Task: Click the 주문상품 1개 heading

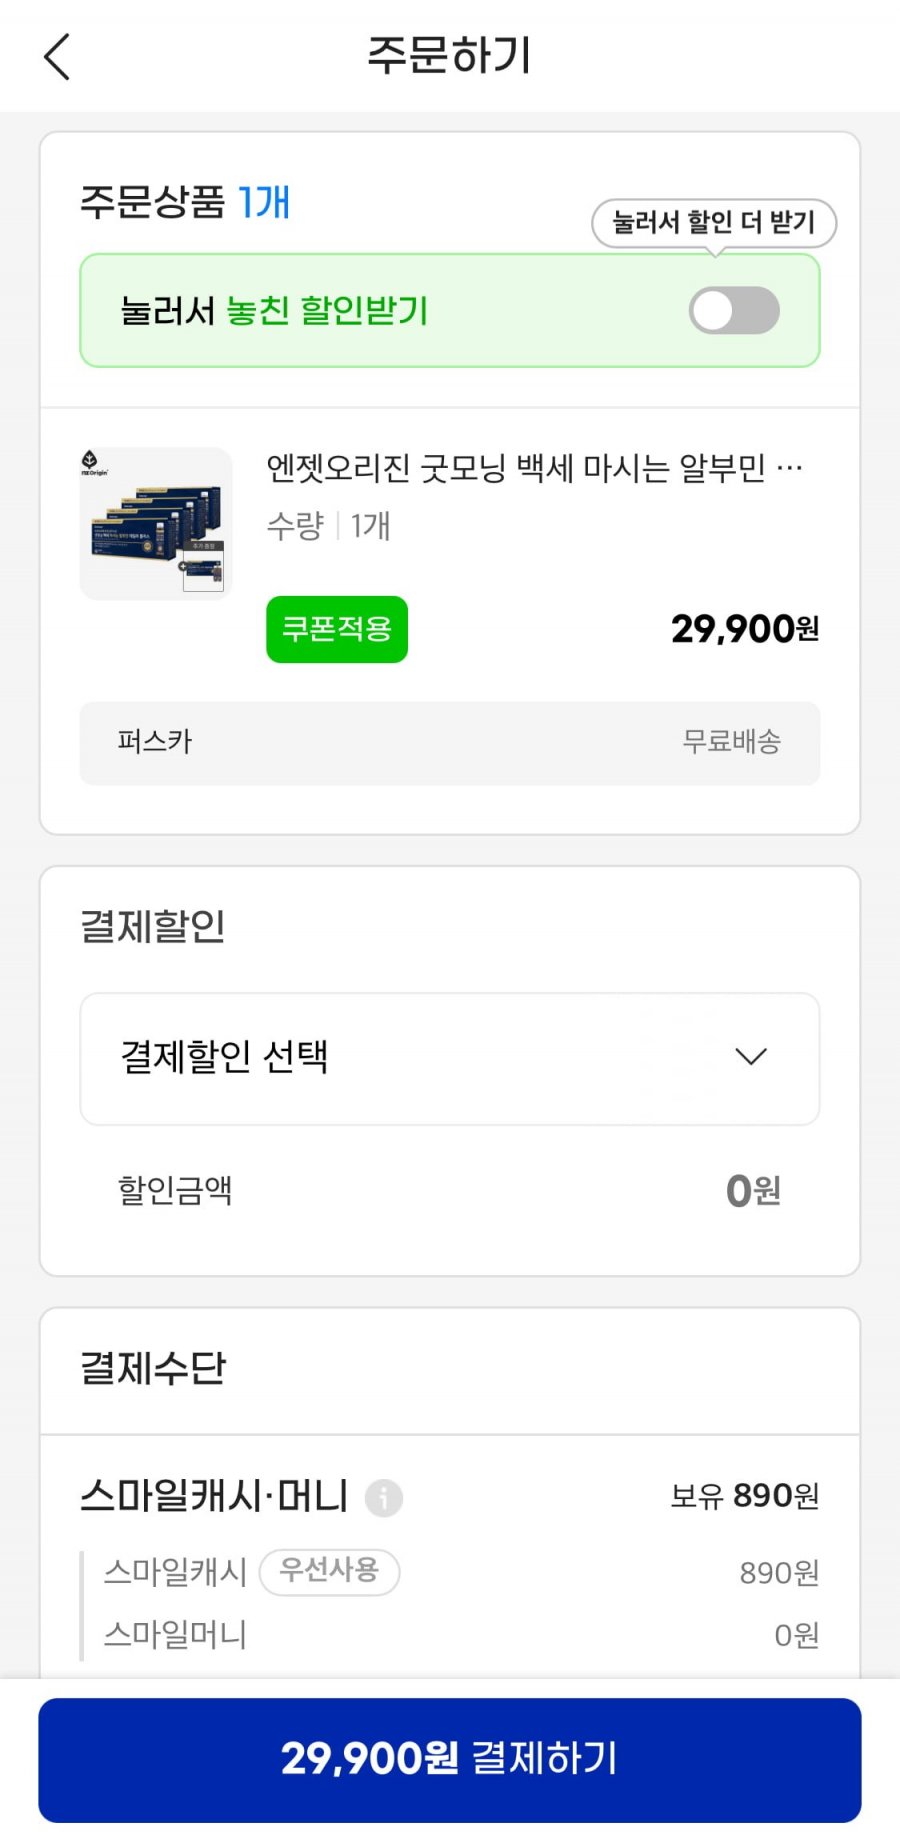Action: tap(185, 203)
